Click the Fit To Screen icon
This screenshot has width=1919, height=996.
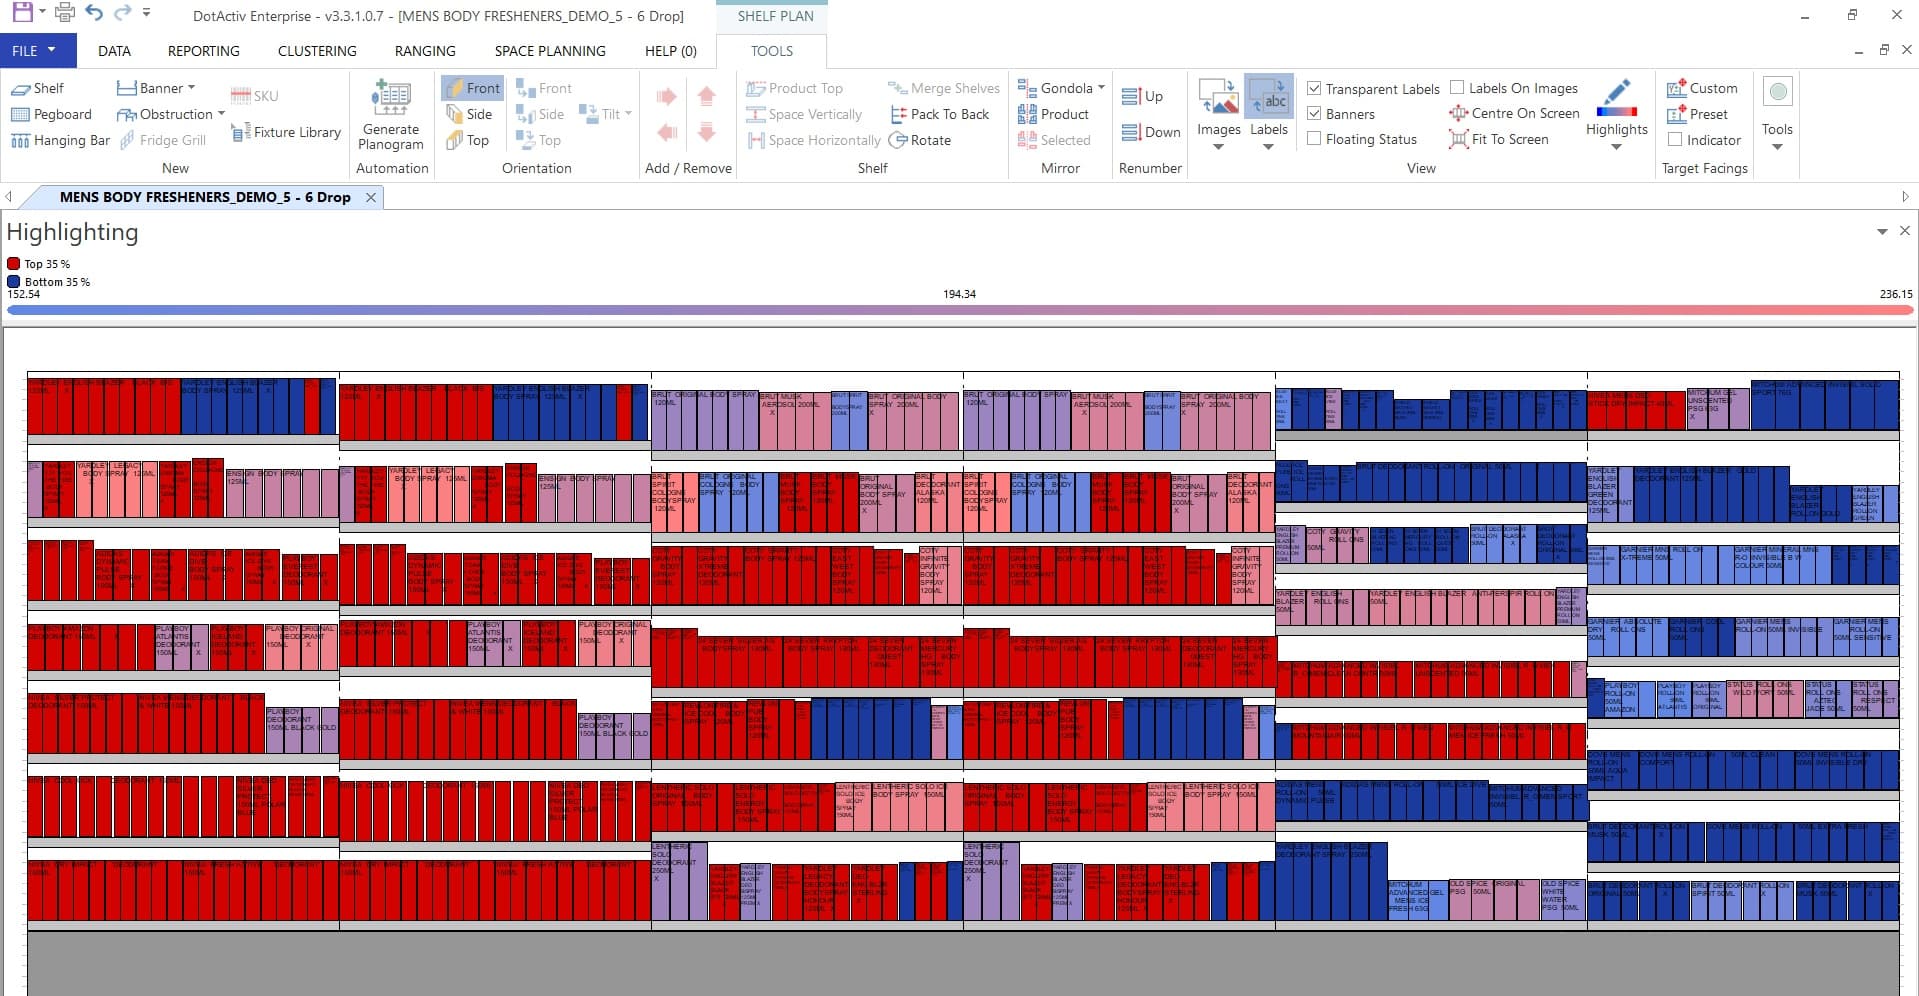[1459, 140]
